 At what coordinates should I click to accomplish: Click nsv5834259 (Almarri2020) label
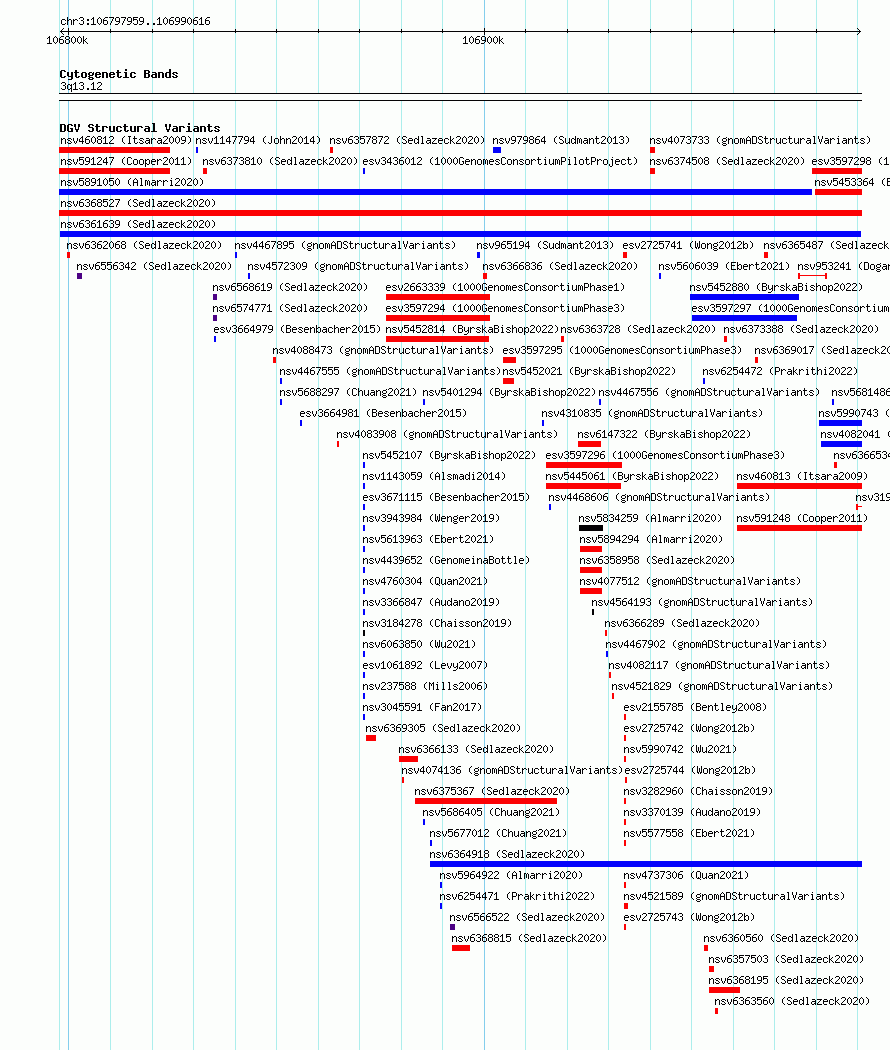pos(650,518)
